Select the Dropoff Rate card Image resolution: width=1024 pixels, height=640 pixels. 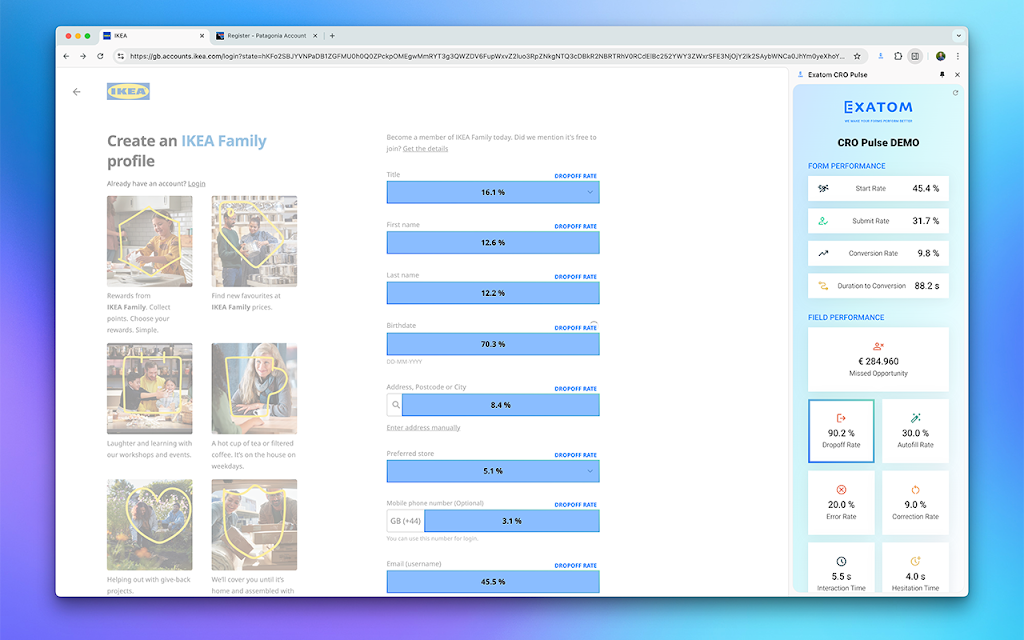[841, 431]
